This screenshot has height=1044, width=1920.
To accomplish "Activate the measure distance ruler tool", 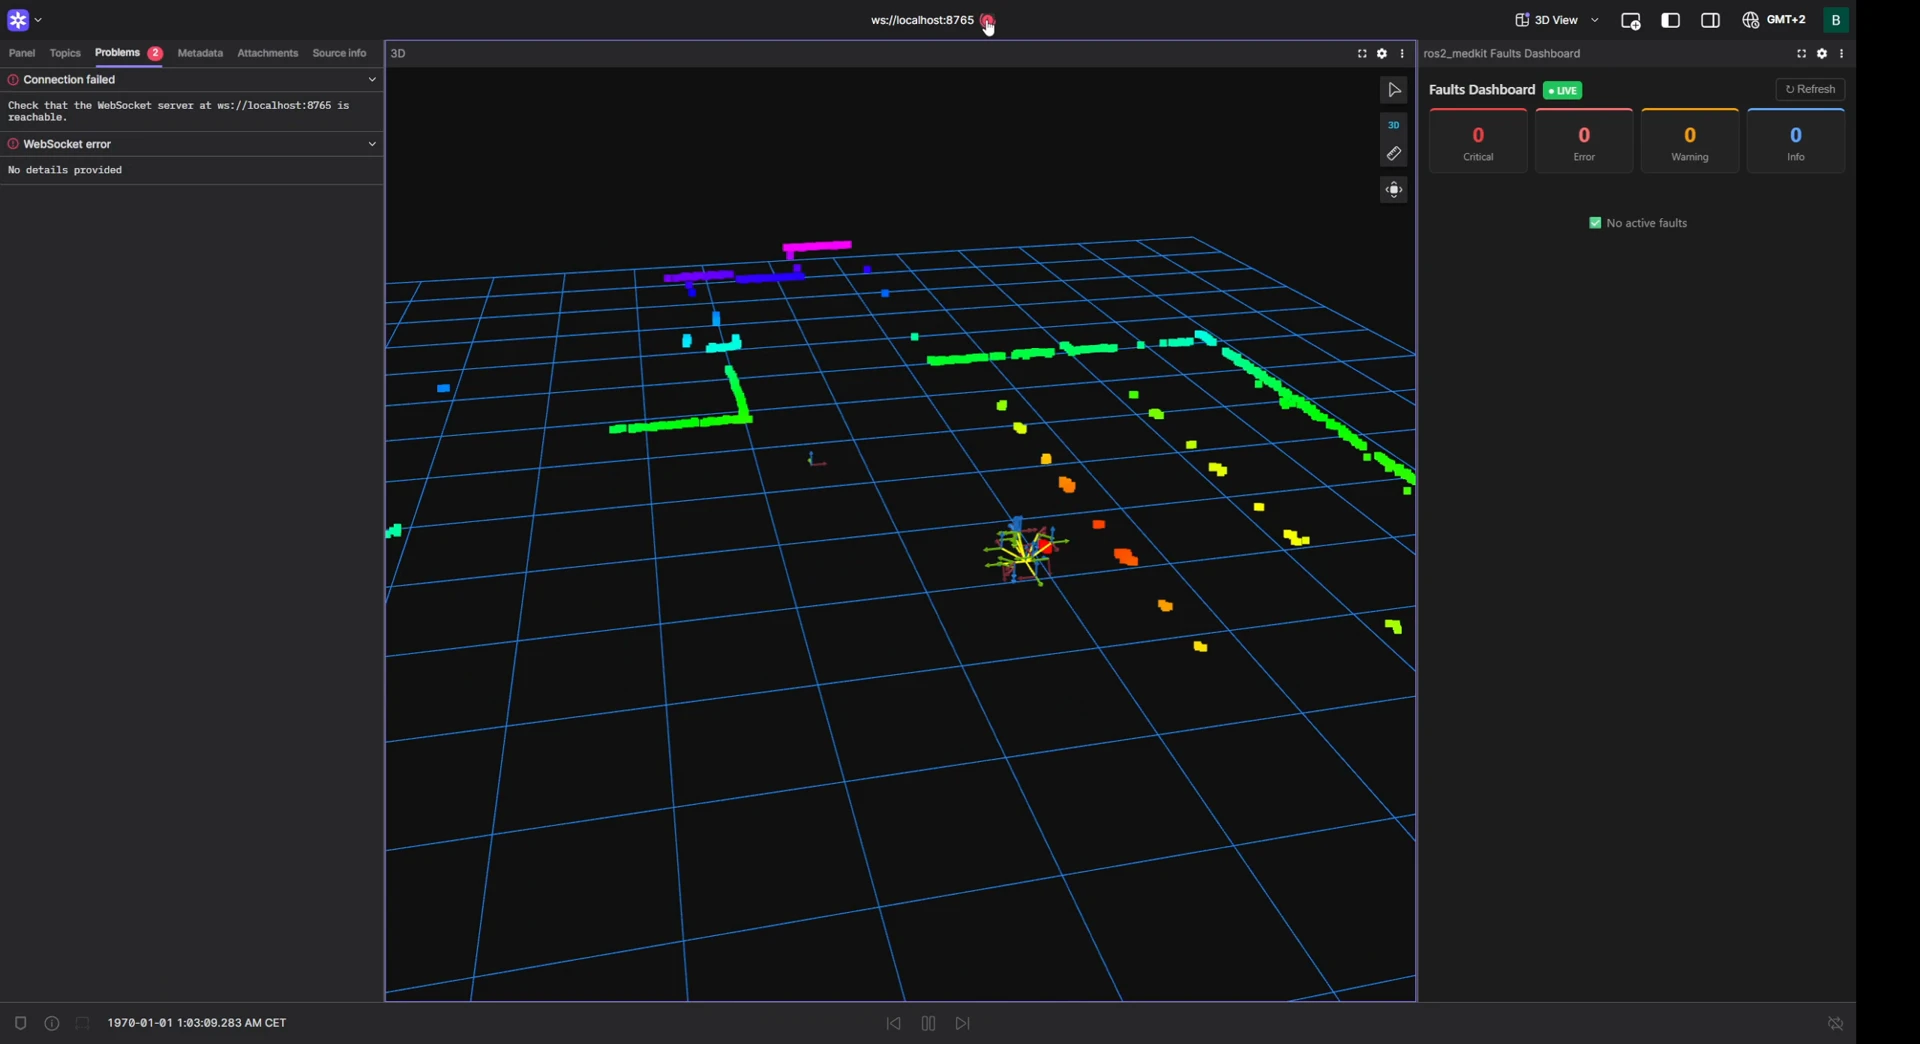I will 1393,154.
